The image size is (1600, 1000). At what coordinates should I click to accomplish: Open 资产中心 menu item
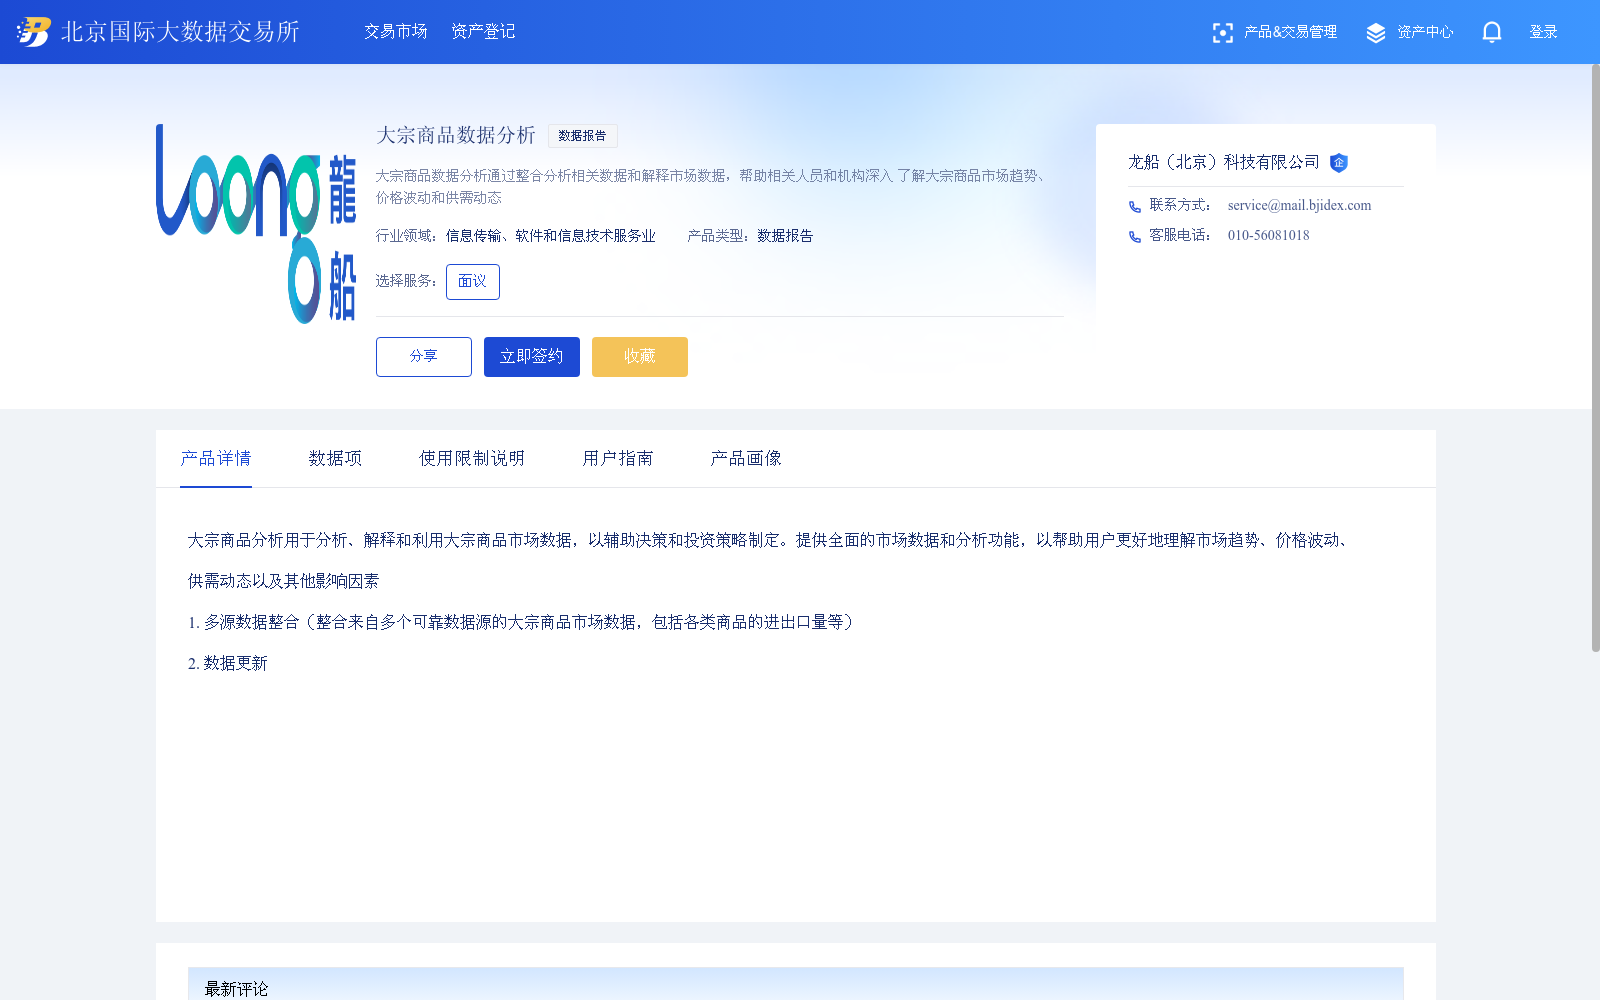click(x=1425, y=32)
